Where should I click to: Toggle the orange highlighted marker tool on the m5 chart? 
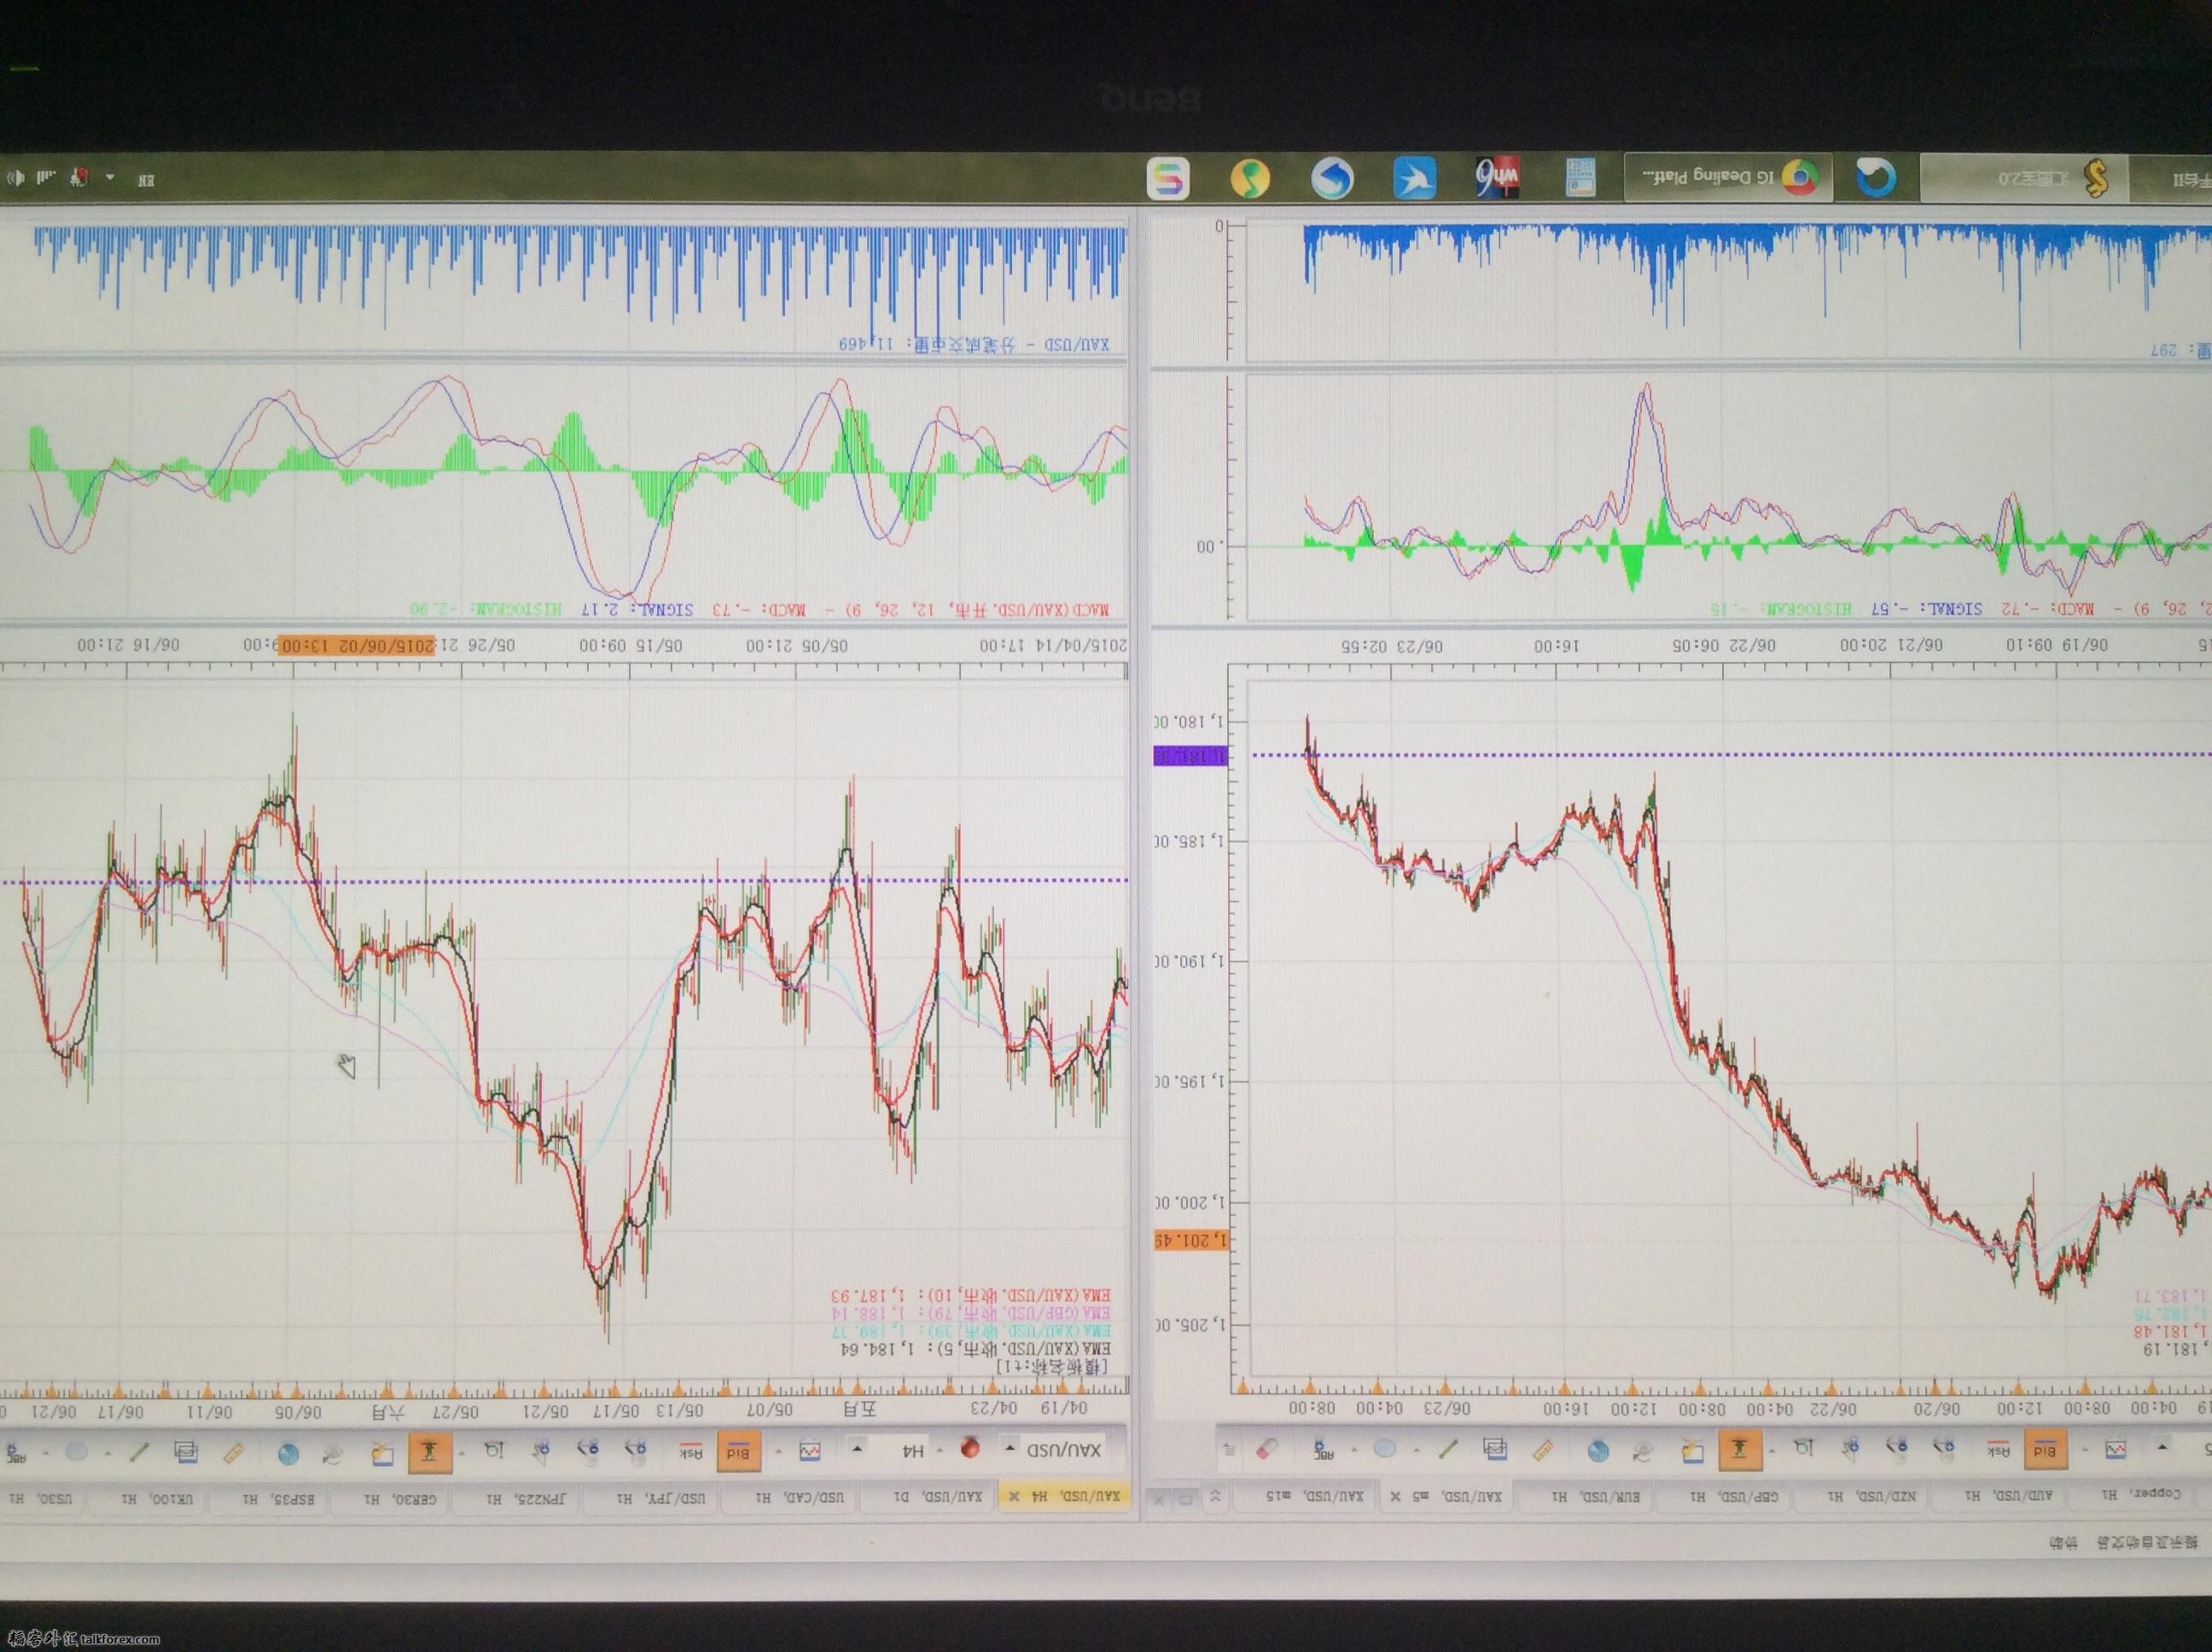(1741, 1450)
